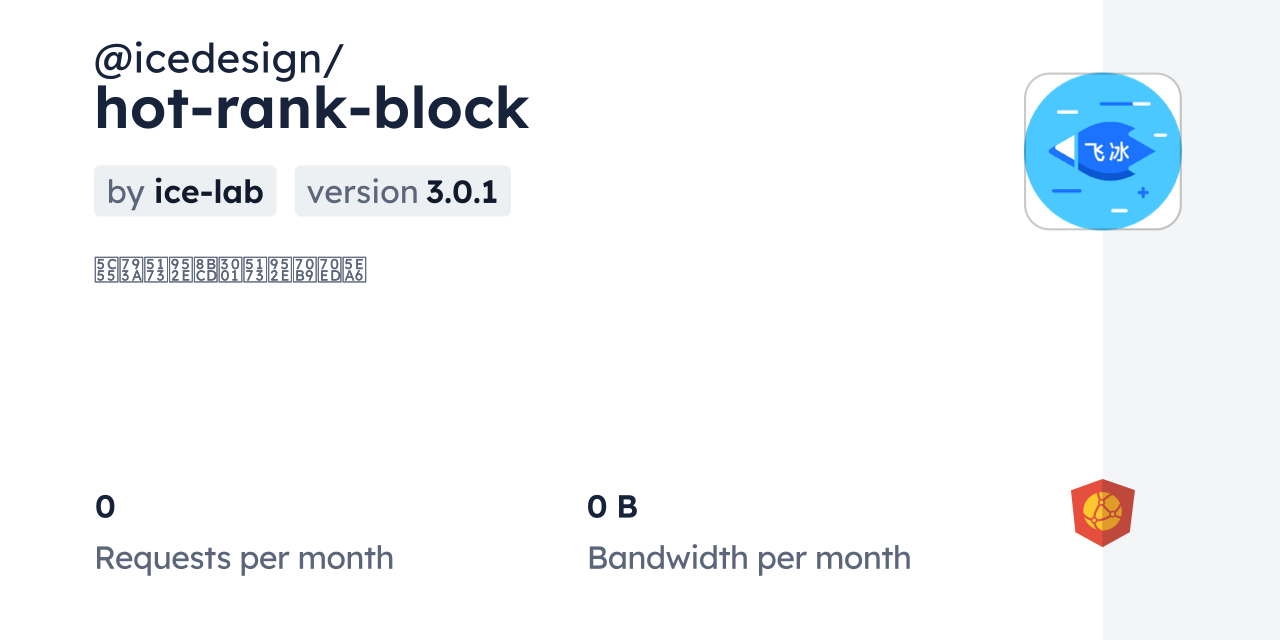Click the orange globe inside the jsDelivr shield
1280x640 pixels.
click(1102, 511)
